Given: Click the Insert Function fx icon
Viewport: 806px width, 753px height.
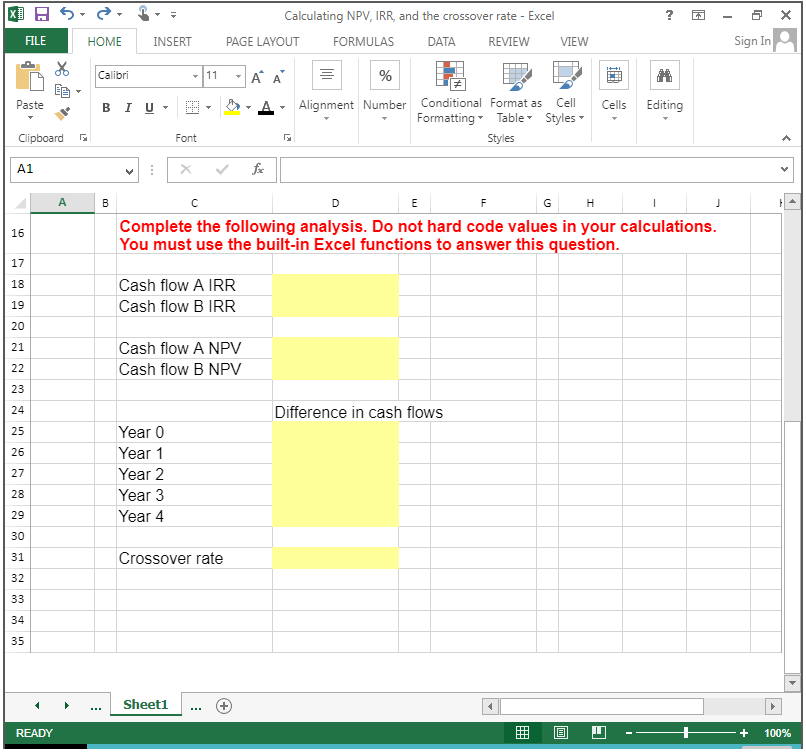Looking at the screenshot, I should [x=258, y=169].
